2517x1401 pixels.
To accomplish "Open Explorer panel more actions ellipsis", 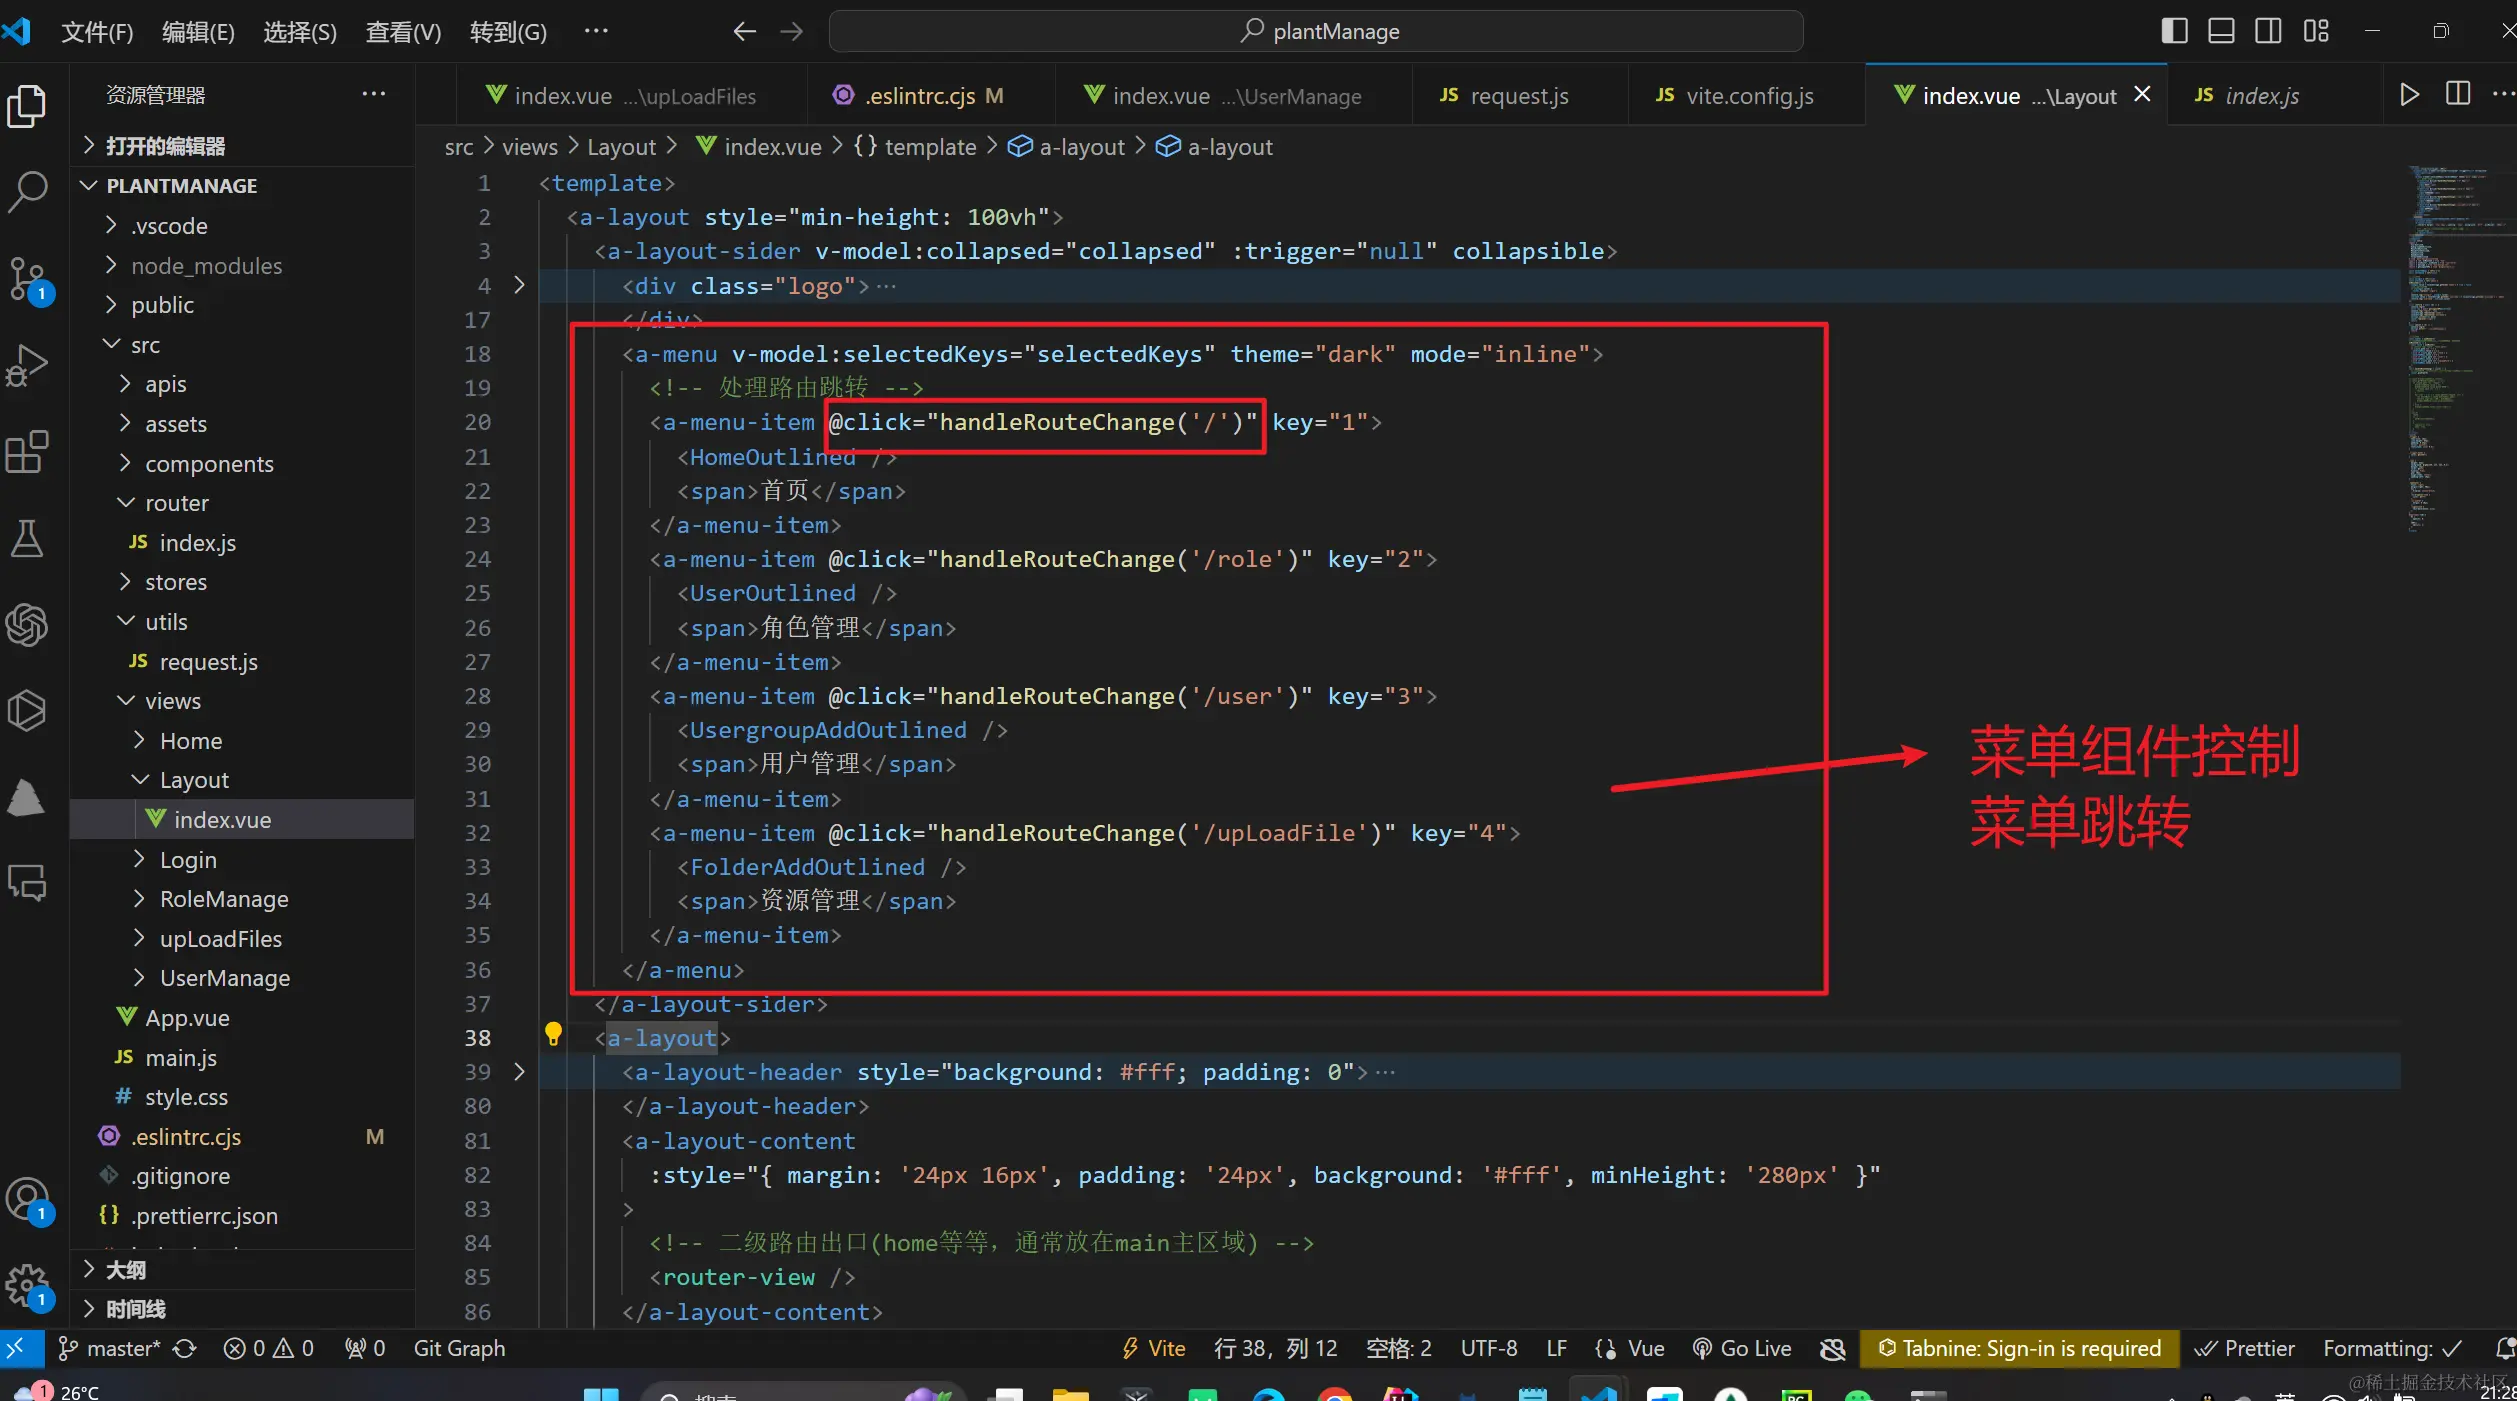I will click(x=373, y=94).
